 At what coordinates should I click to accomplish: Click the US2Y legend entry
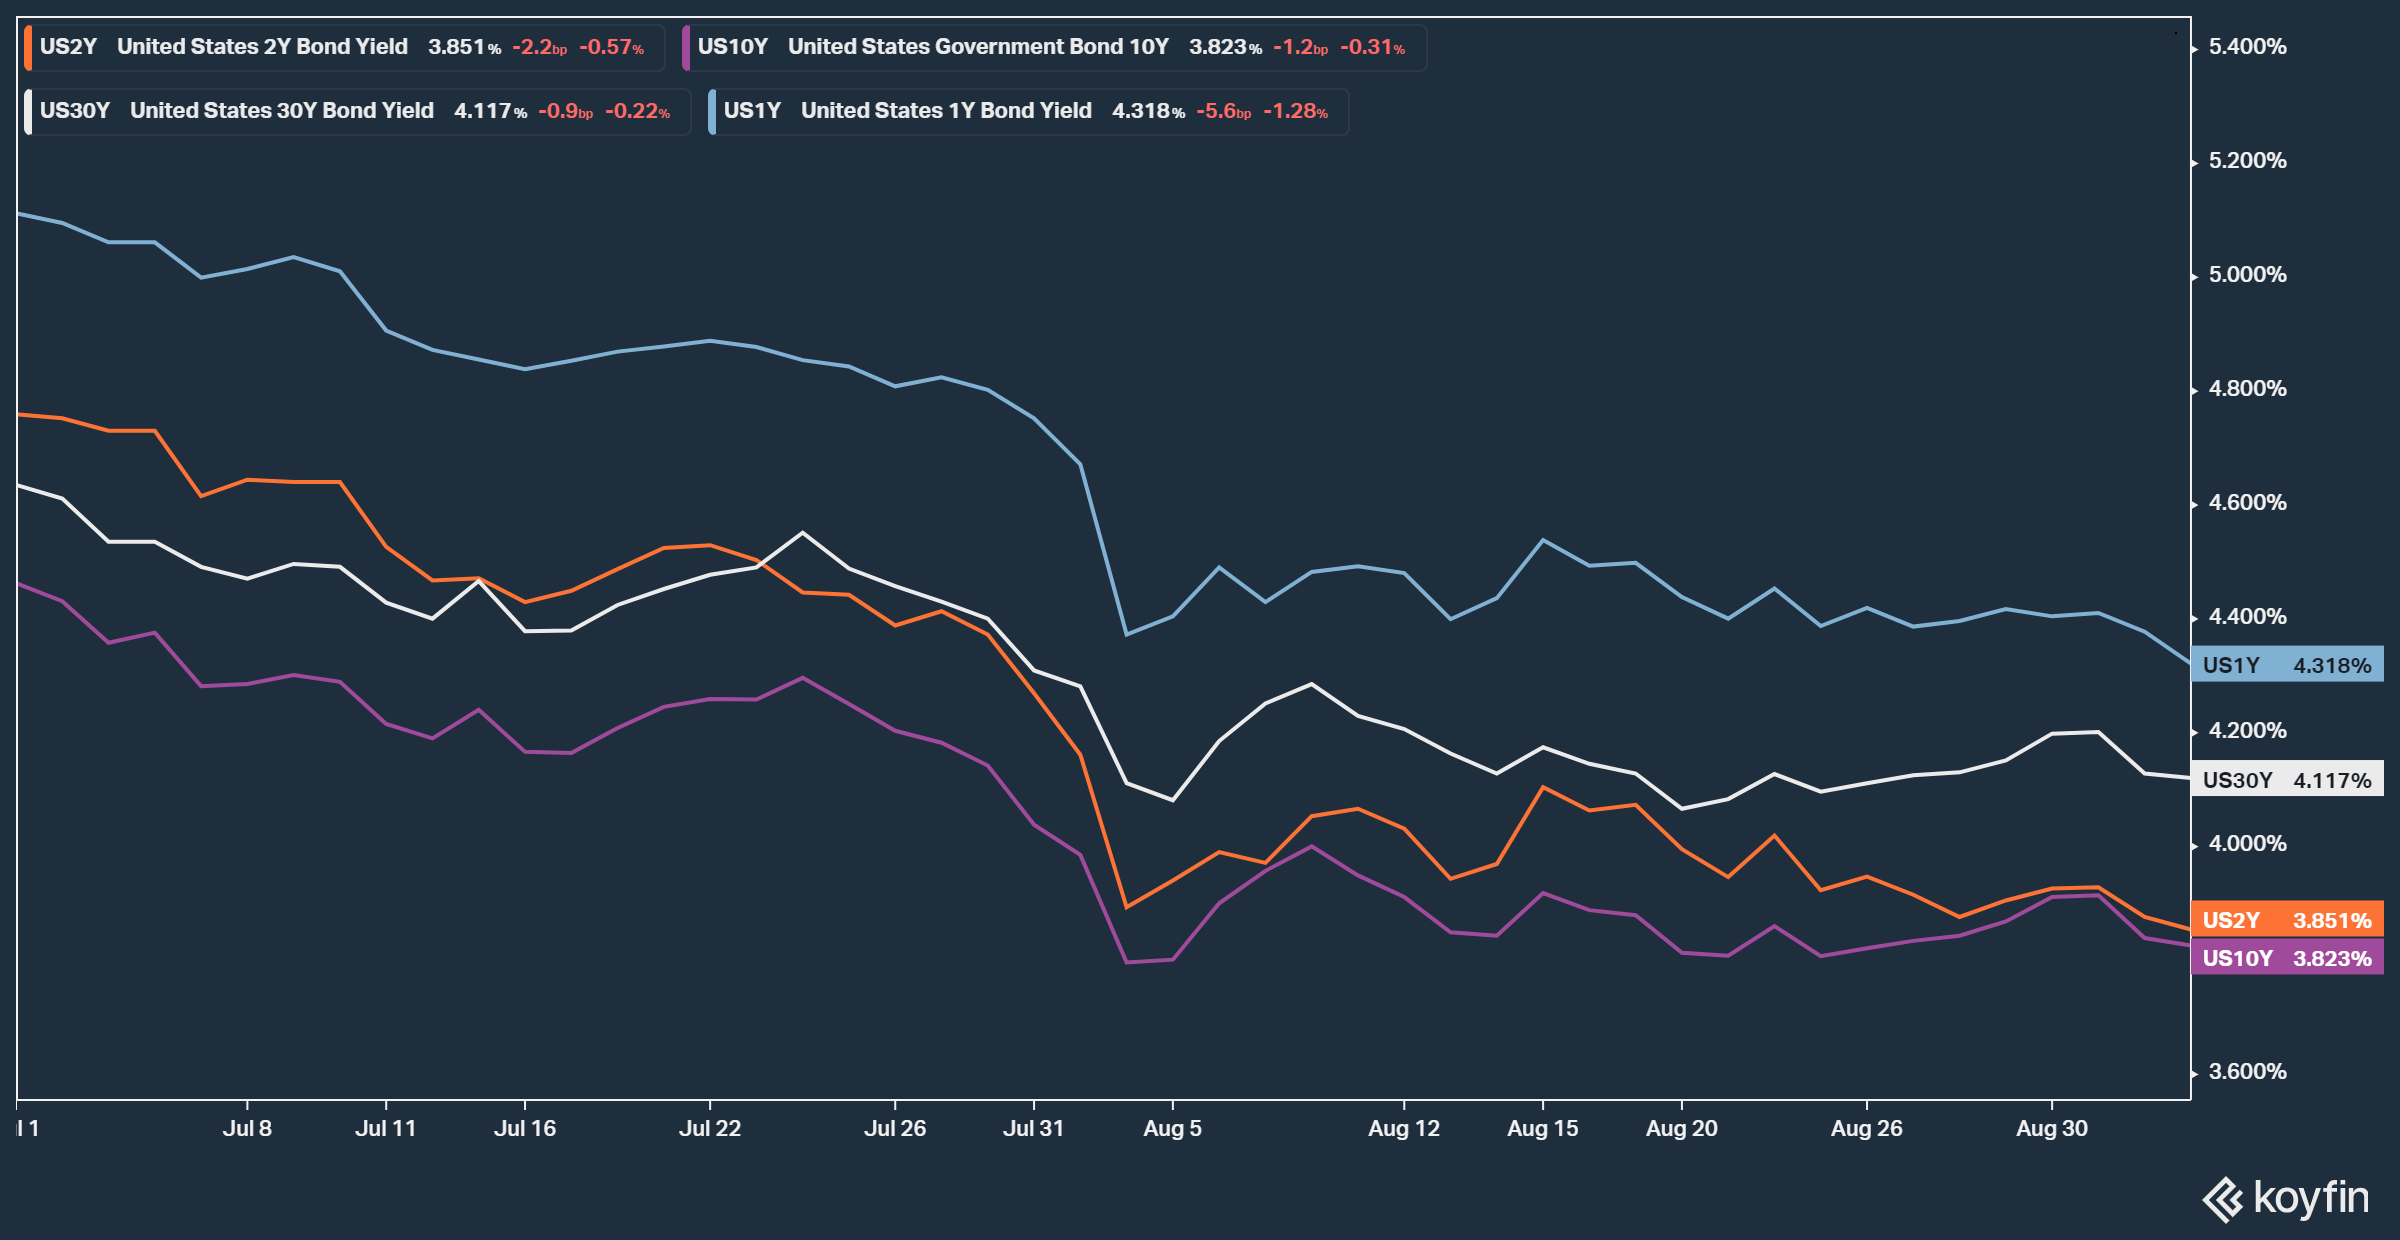point(68,47)
